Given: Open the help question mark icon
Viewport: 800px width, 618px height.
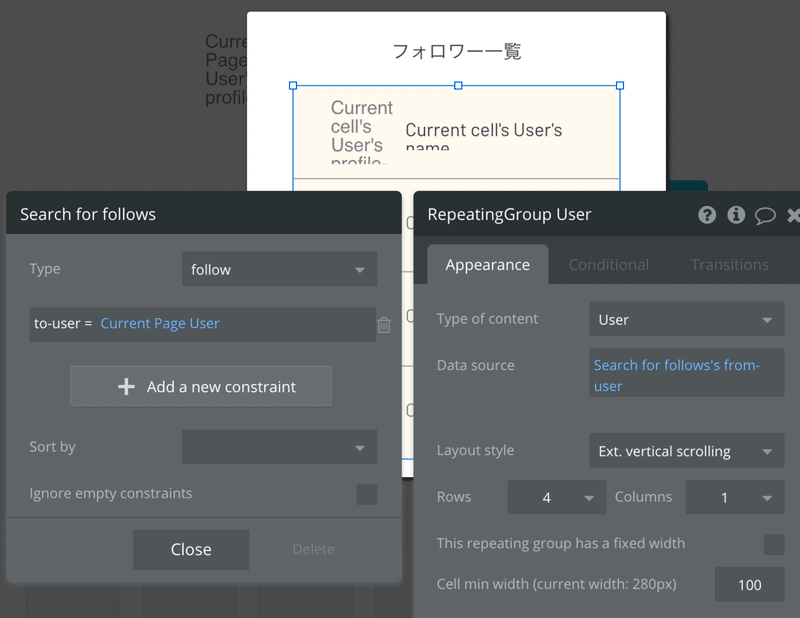Looking at the screenshot, I should [x=707, y=215].
